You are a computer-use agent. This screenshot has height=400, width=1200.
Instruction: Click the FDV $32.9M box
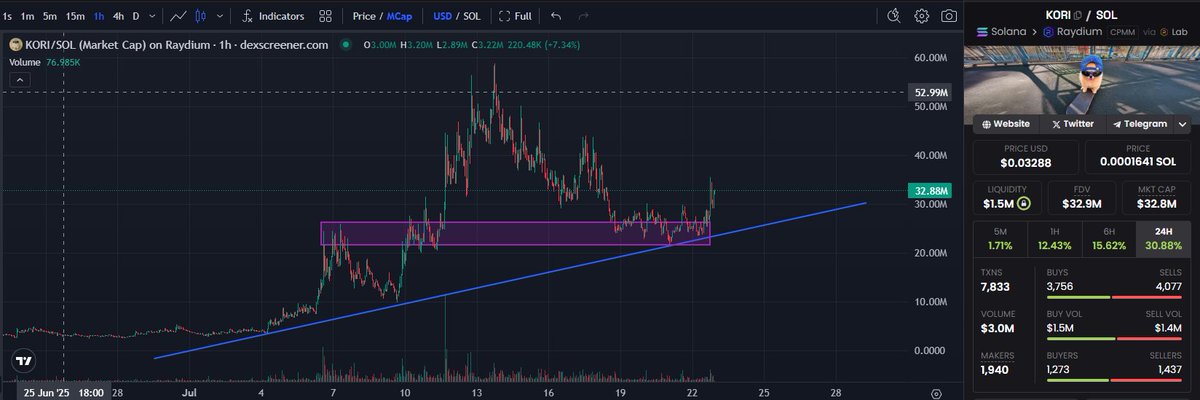tap(1082, 198)
